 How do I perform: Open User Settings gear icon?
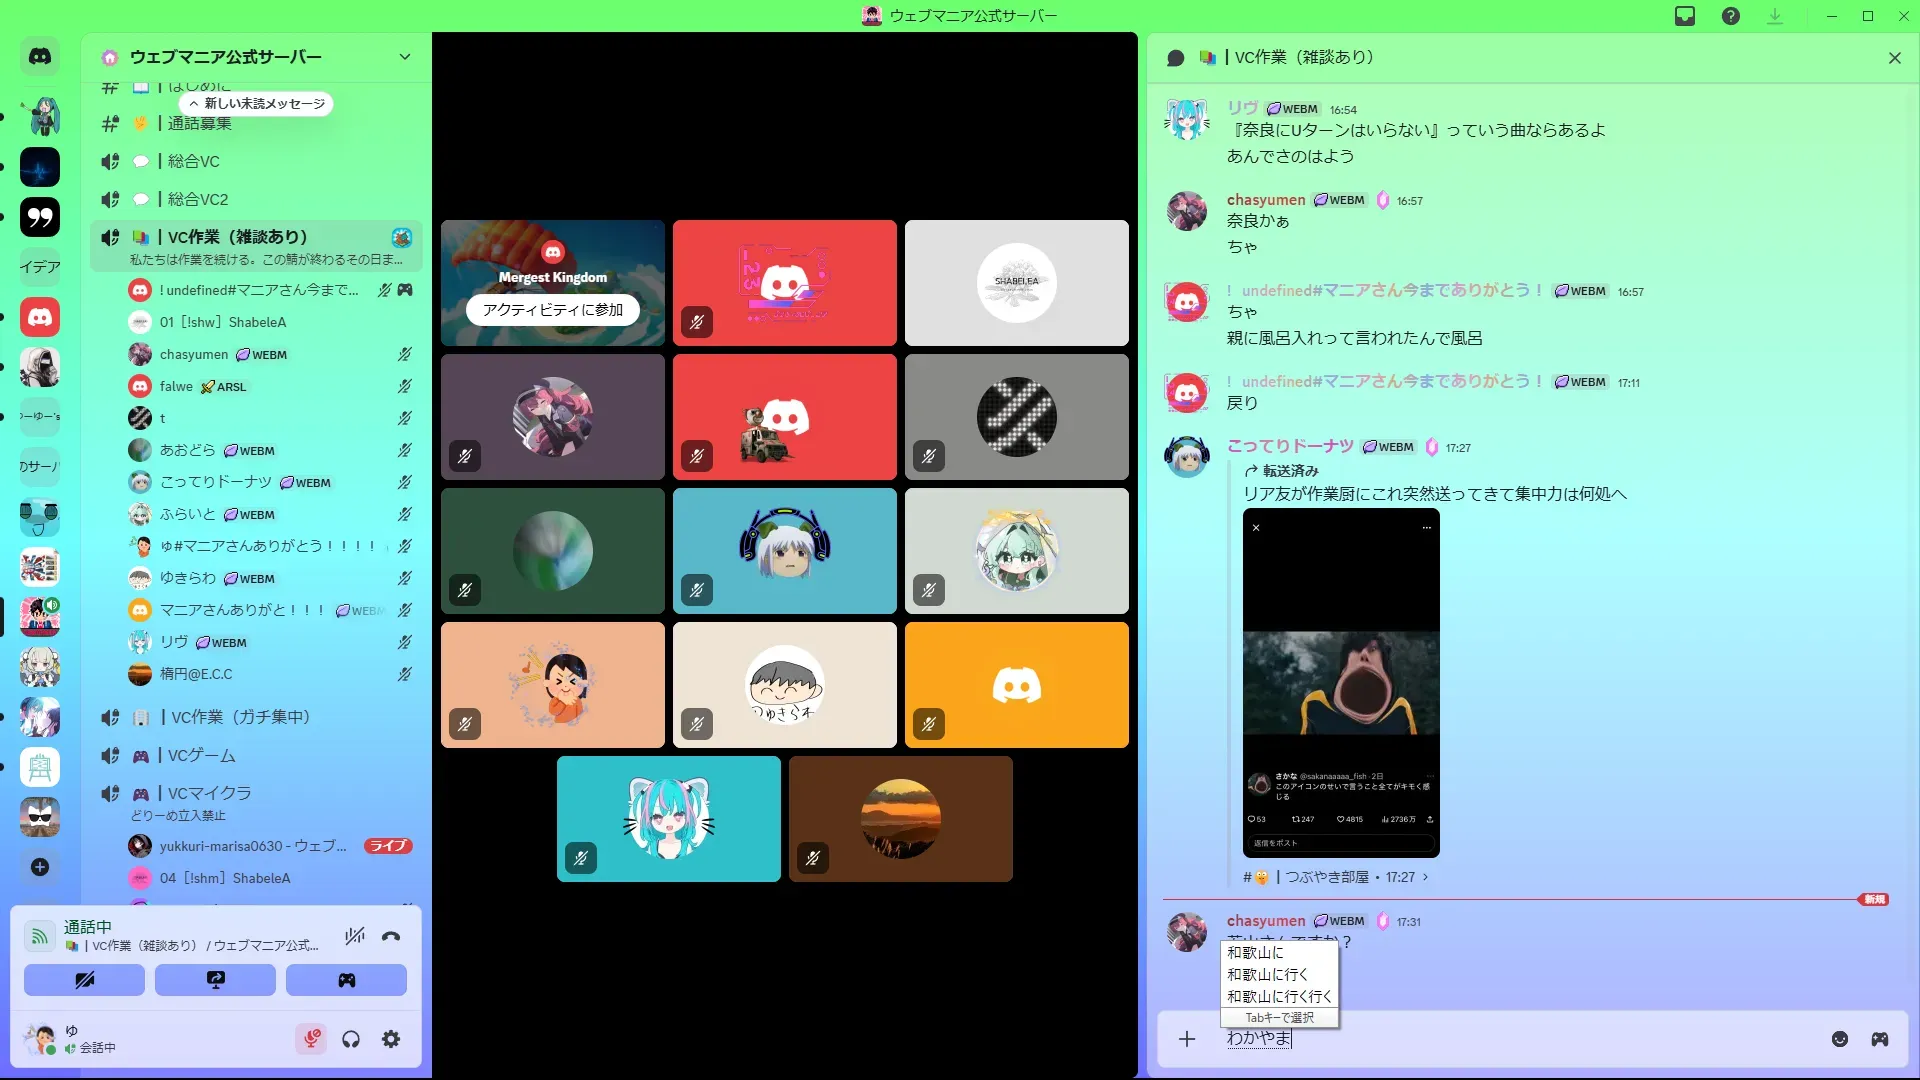pos(391,1040)
